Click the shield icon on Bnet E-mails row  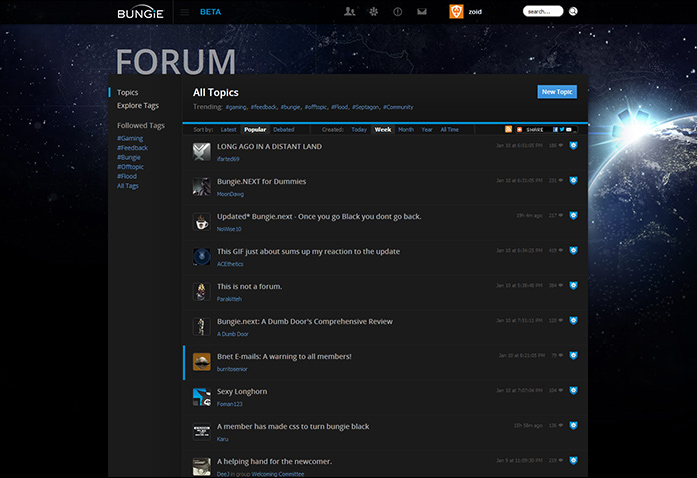click(x=573, y=355)
